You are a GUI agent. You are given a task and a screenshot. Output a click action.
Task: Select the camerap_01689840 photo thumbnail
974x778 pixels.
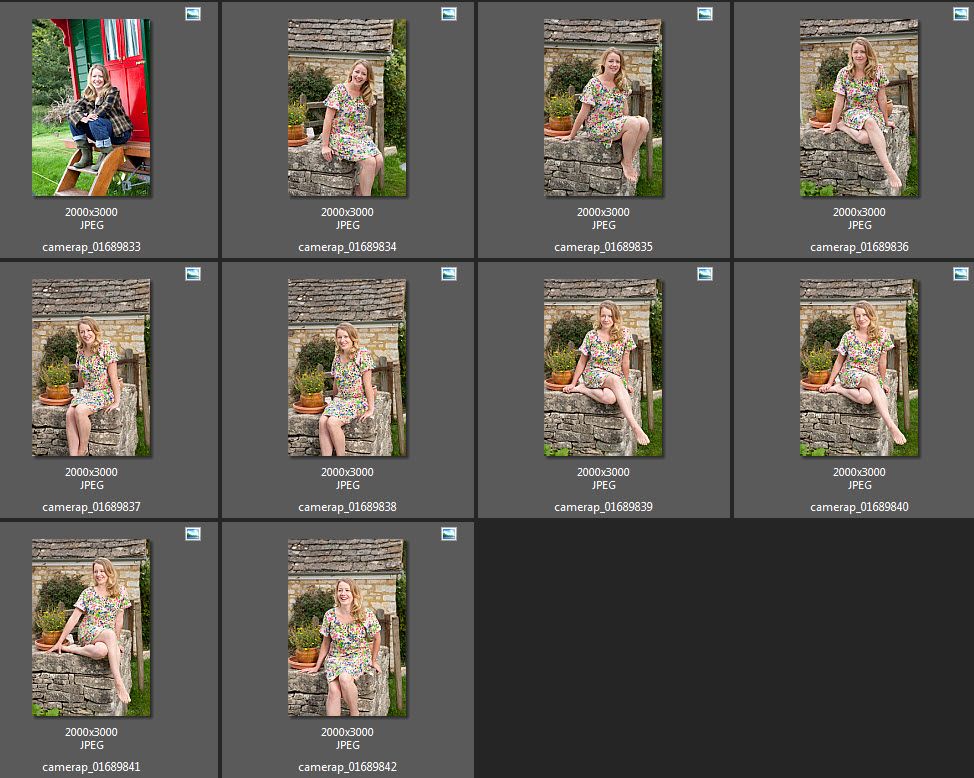coord(859,367)
